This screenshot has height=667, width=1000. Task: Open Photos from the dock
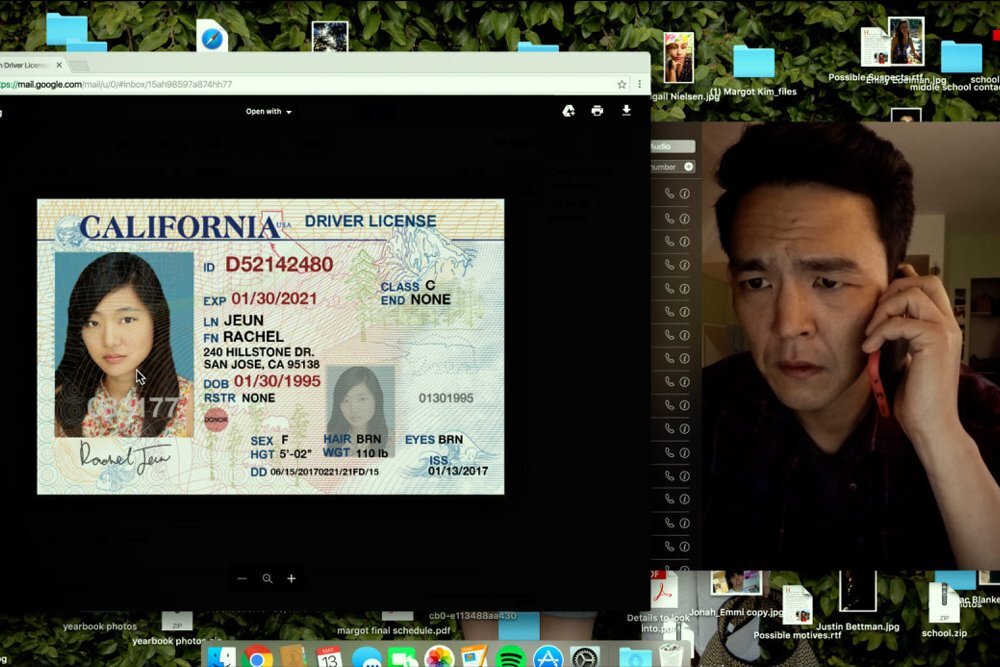(x=439, y=657)
